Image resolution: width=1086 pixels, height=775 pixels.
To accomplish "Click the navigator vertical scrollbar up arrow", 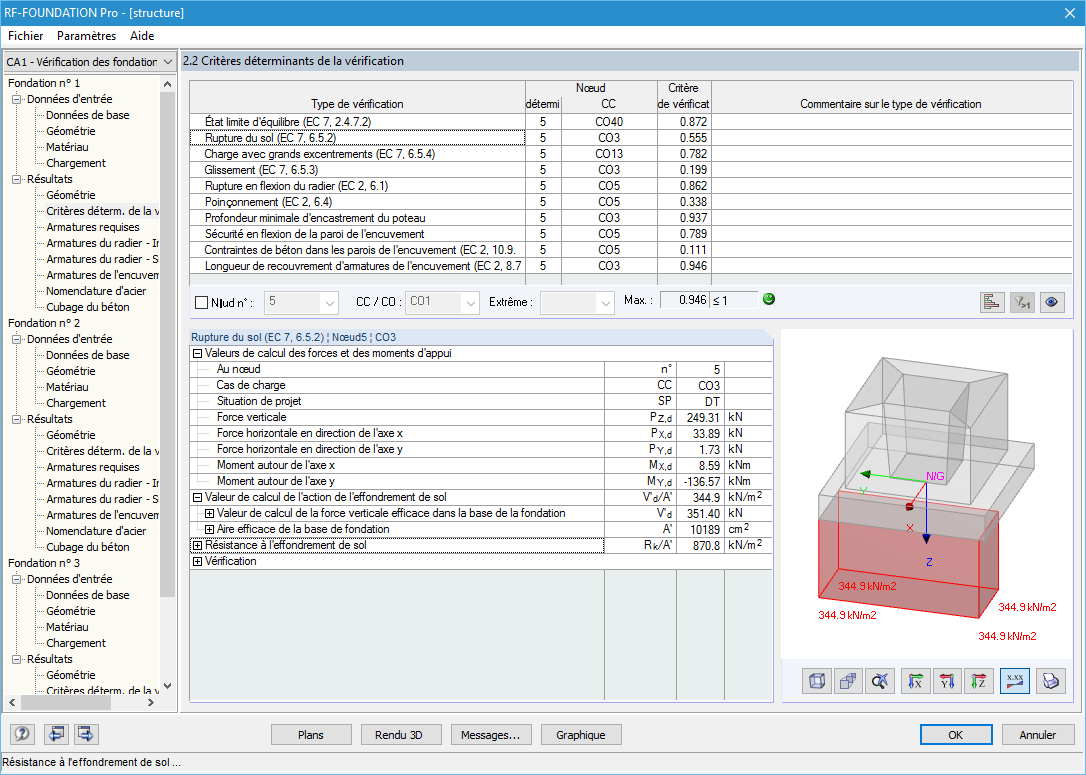I will coord(167,83).
